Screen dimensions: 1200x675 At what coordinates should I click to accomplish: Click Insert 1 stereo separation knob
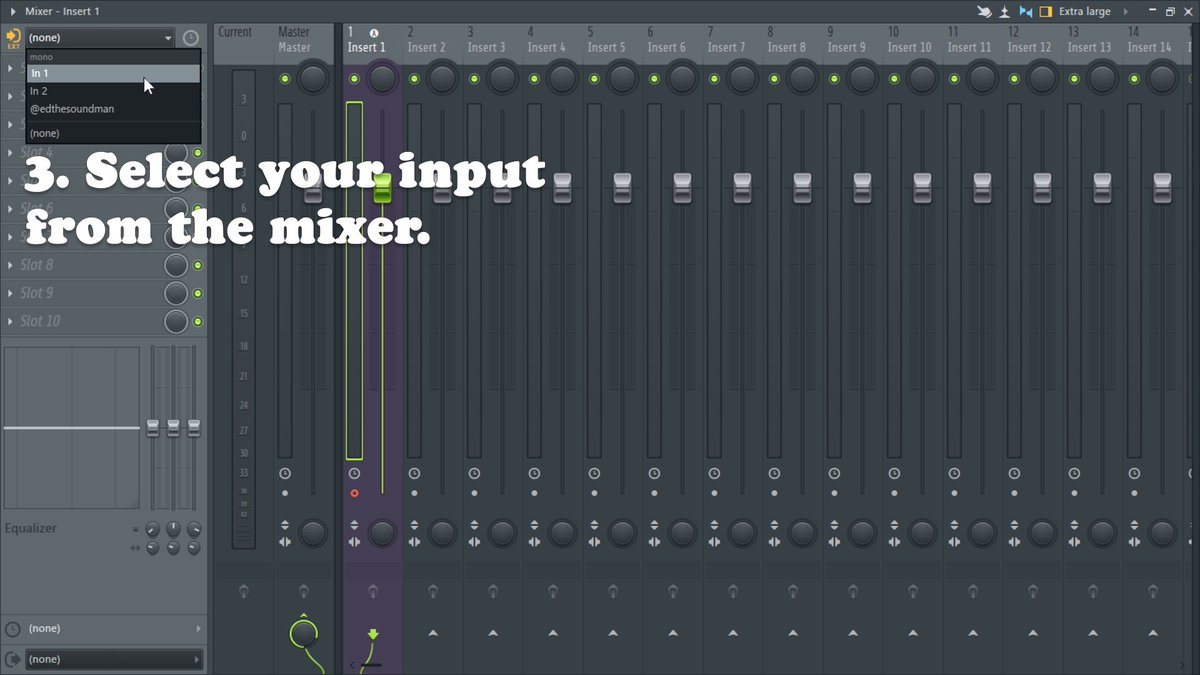[382, 532]
